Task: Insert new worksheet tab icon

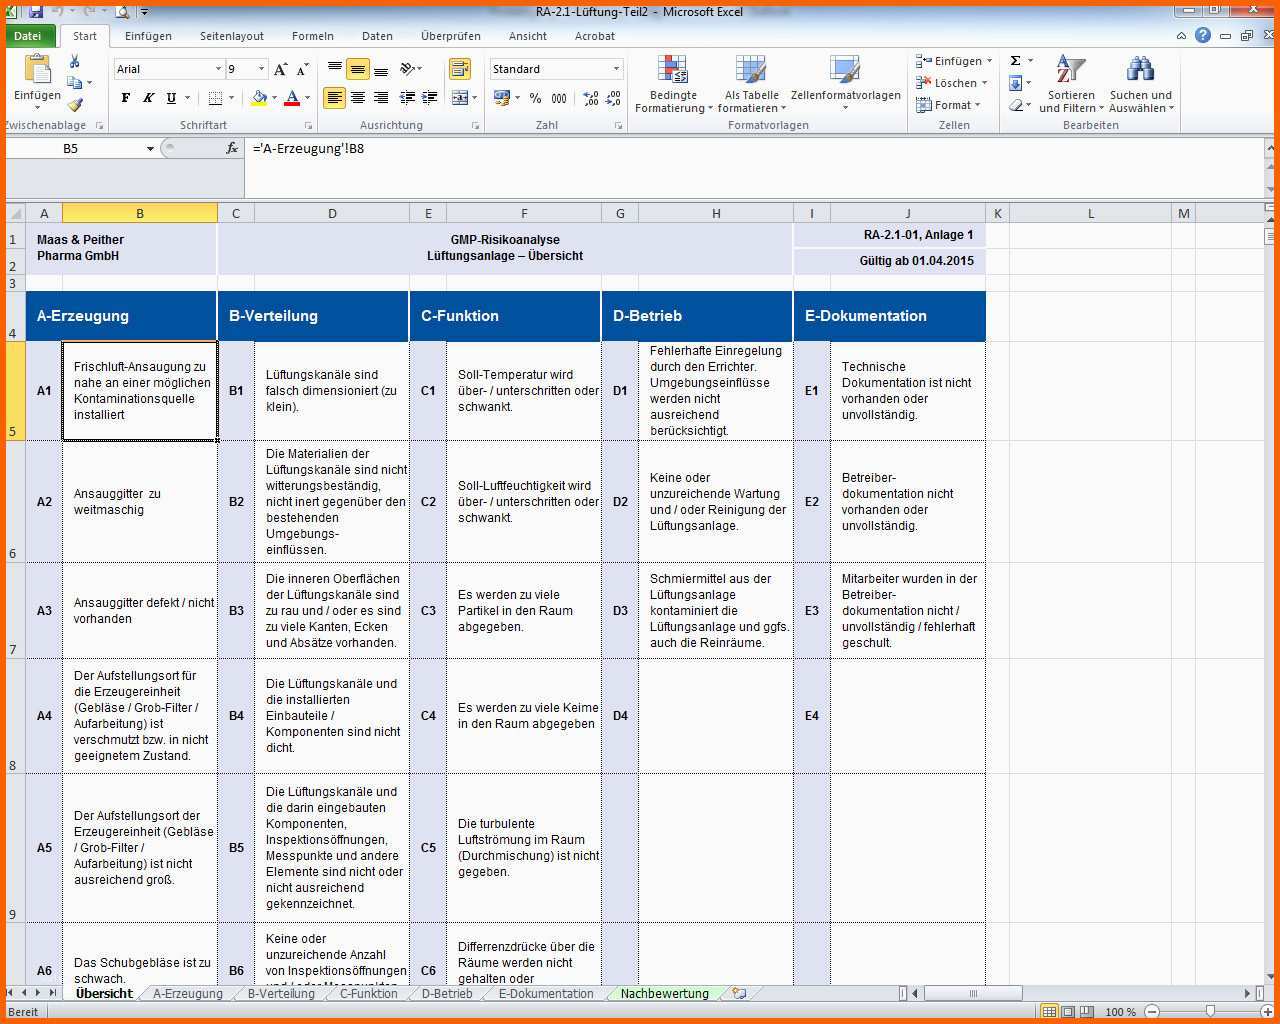Action: (739, 993)
